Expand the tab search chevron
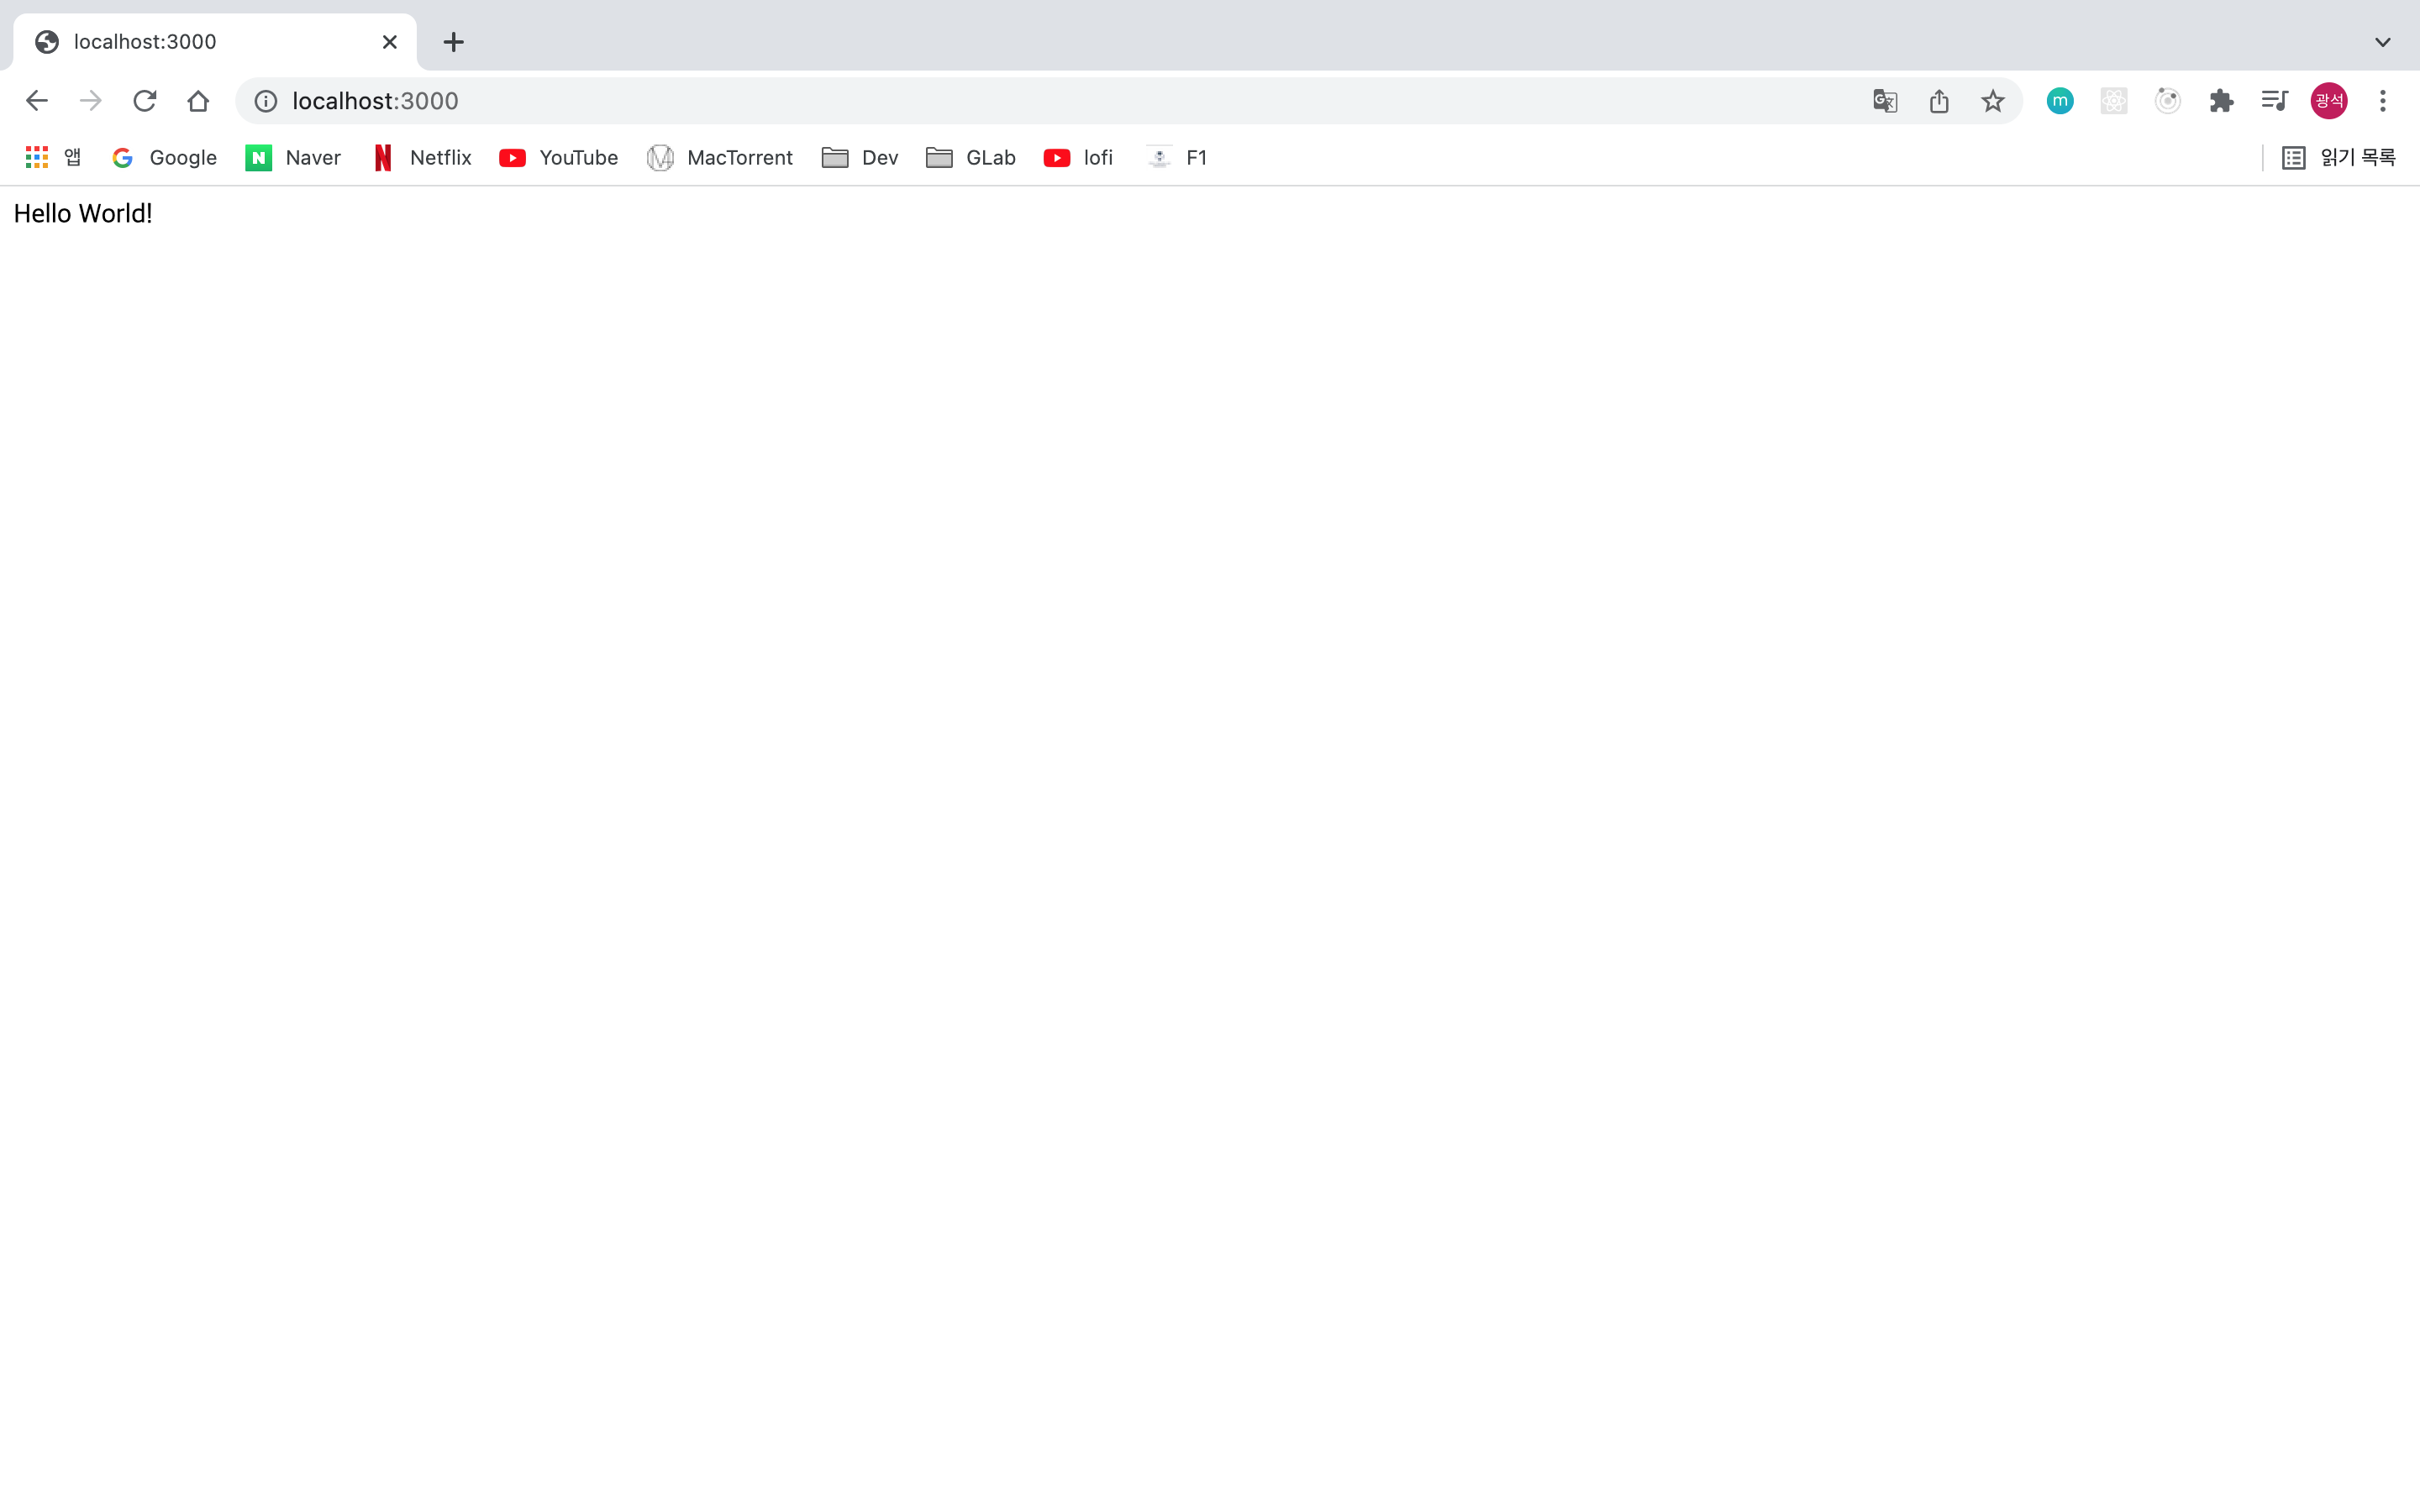Screen dimensions: 2420x1512 2383,42
